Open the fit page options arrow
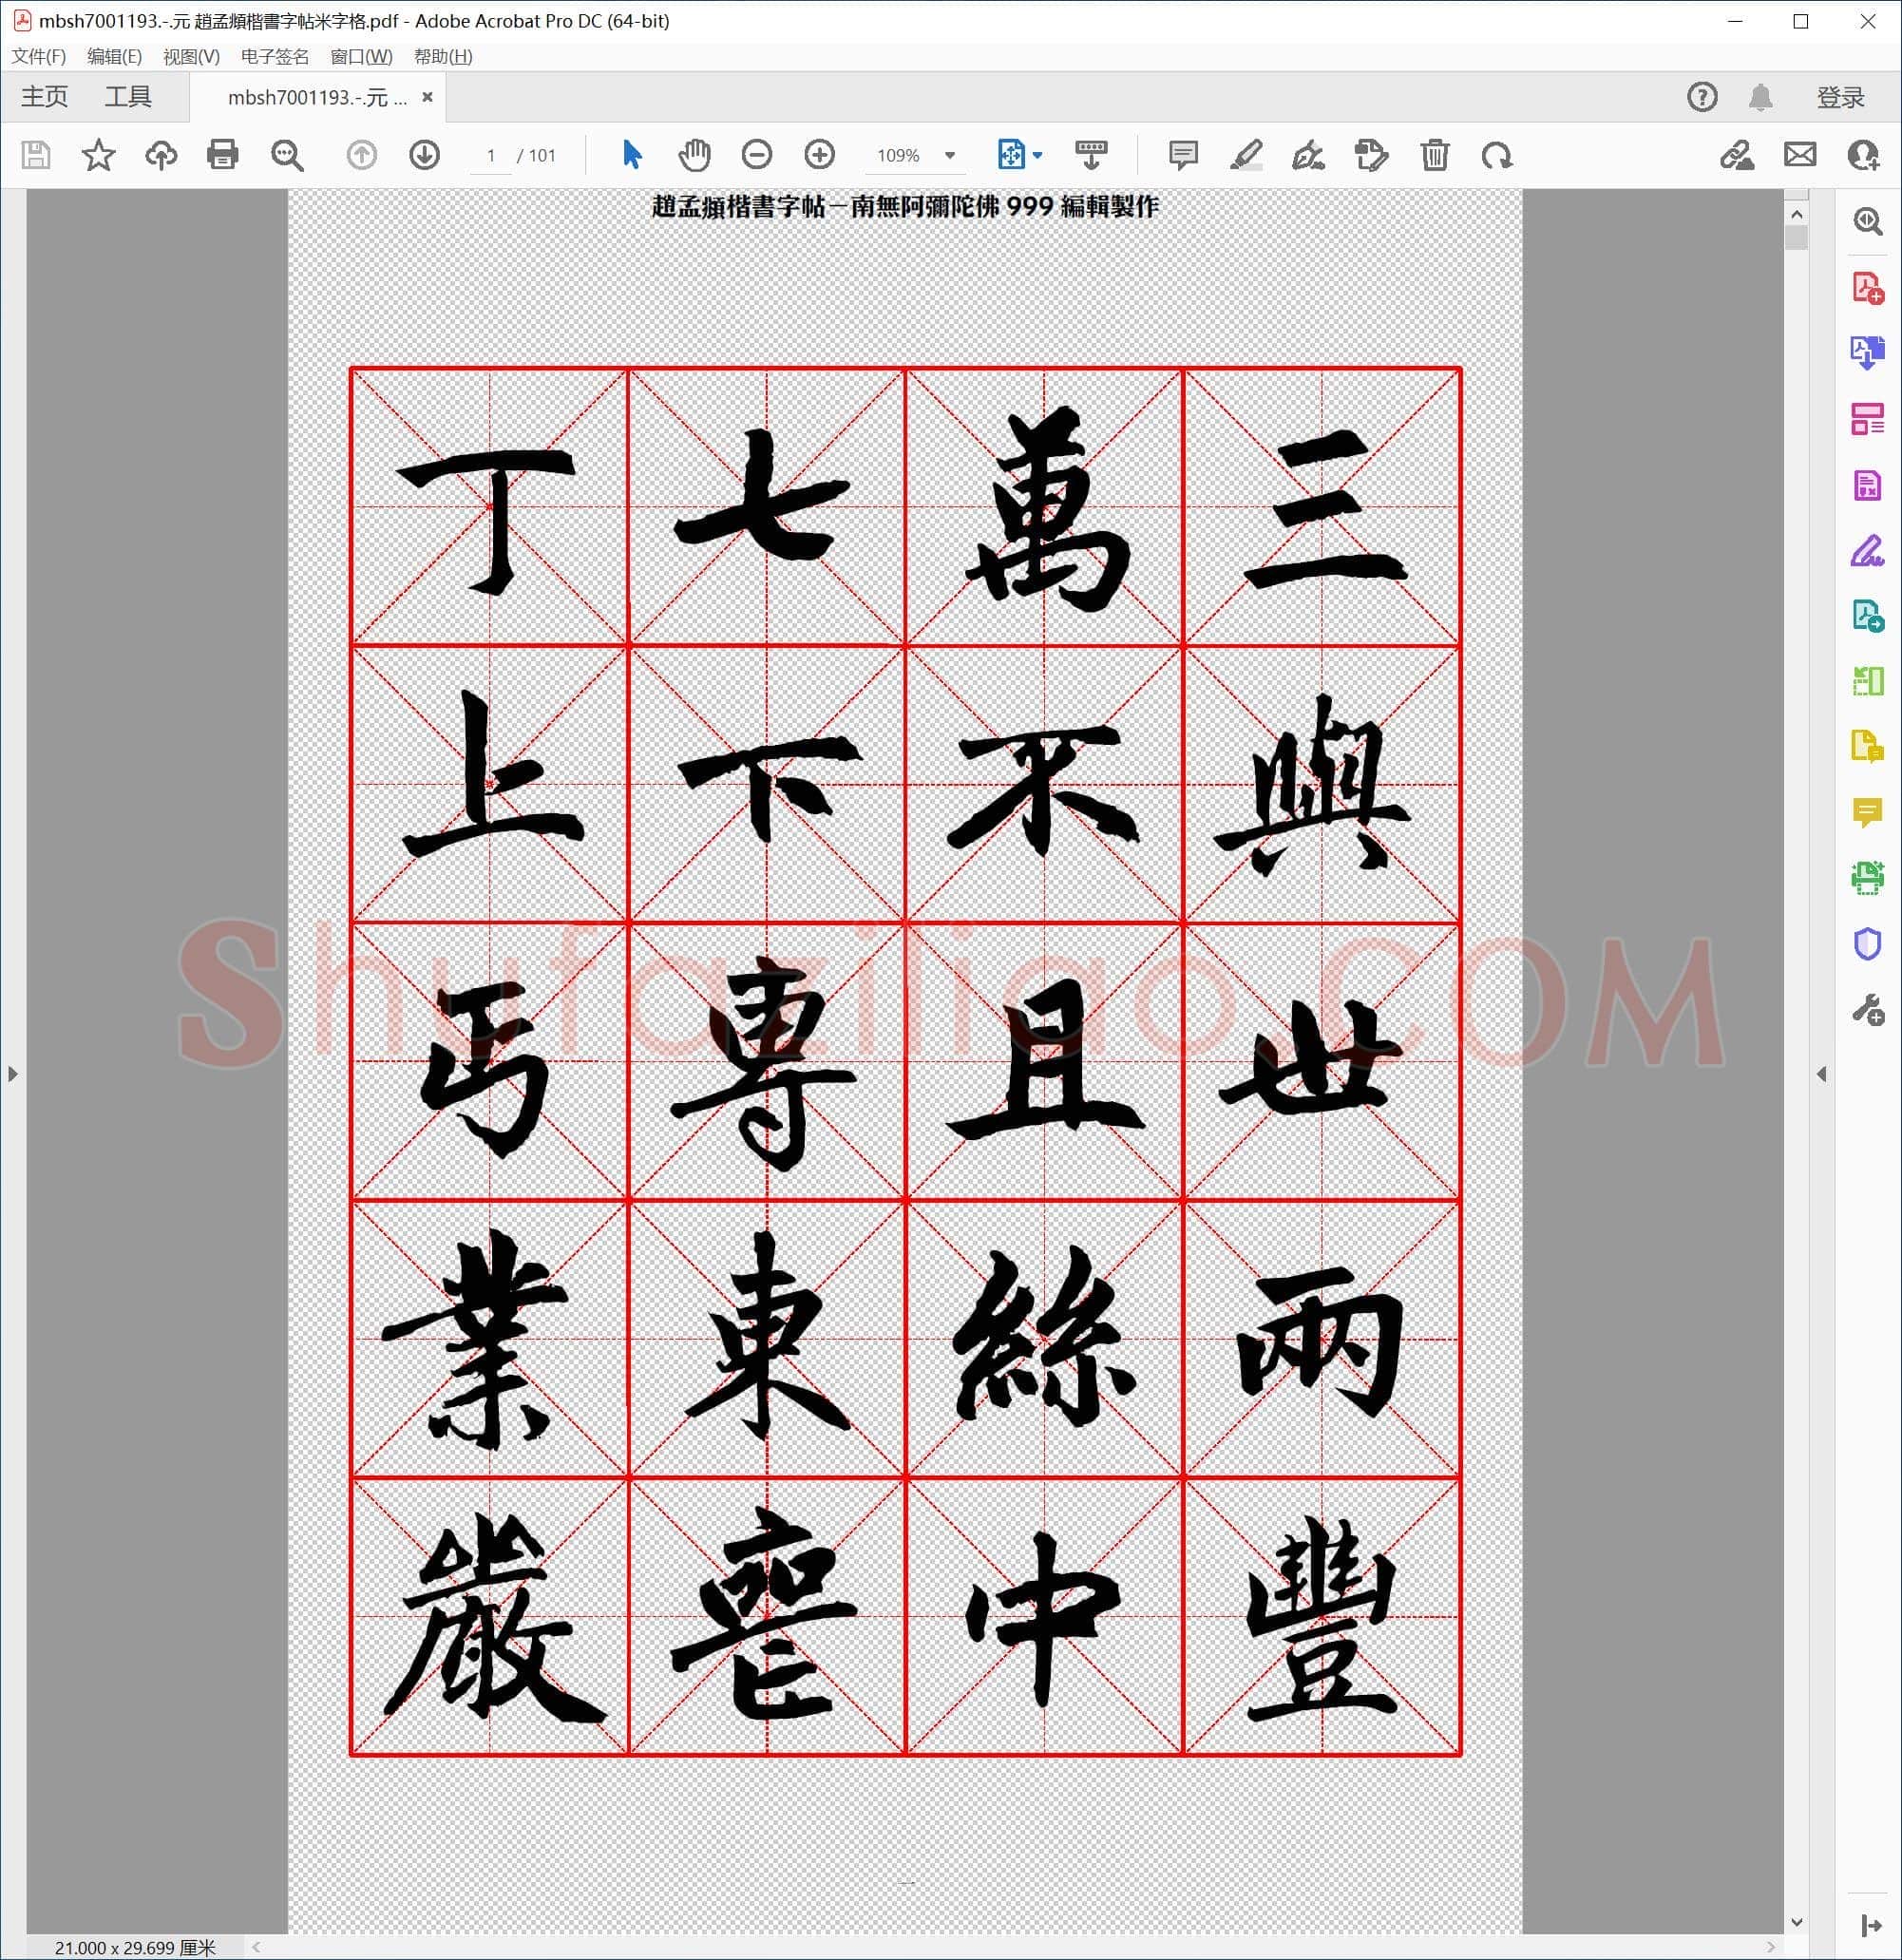The width and height of the screenshot is (1902, 1960). tap(1038, 155)
